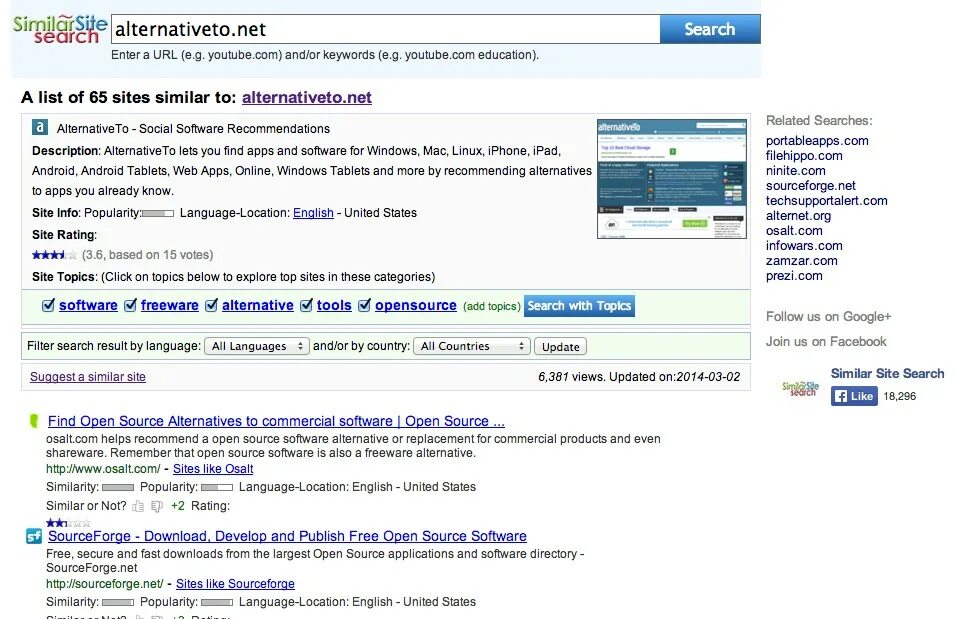Uncheck the tools topic checkbox
The width and height of the screenshot is (980, 619).
tap(306, 305)
